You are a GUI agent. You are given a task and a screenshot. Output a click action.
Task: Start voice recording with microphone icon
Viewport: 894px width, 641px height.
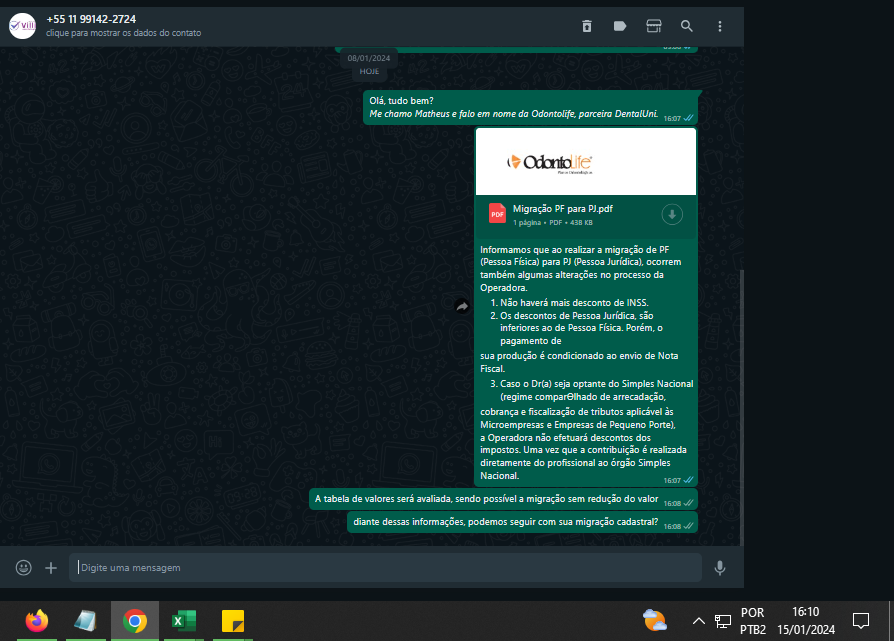point(720,567)
